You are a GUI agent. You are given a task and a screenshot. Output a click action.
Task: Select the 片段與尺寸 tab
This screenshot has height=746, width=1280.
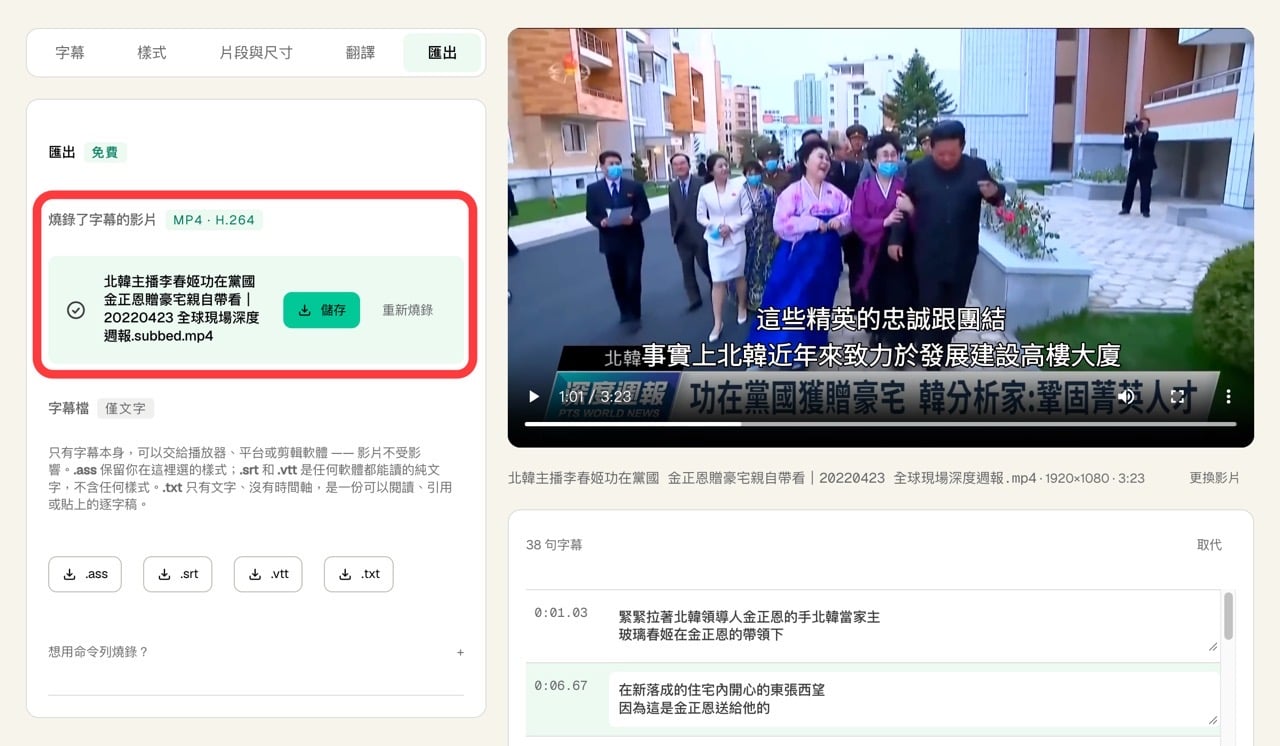point(256,53)
